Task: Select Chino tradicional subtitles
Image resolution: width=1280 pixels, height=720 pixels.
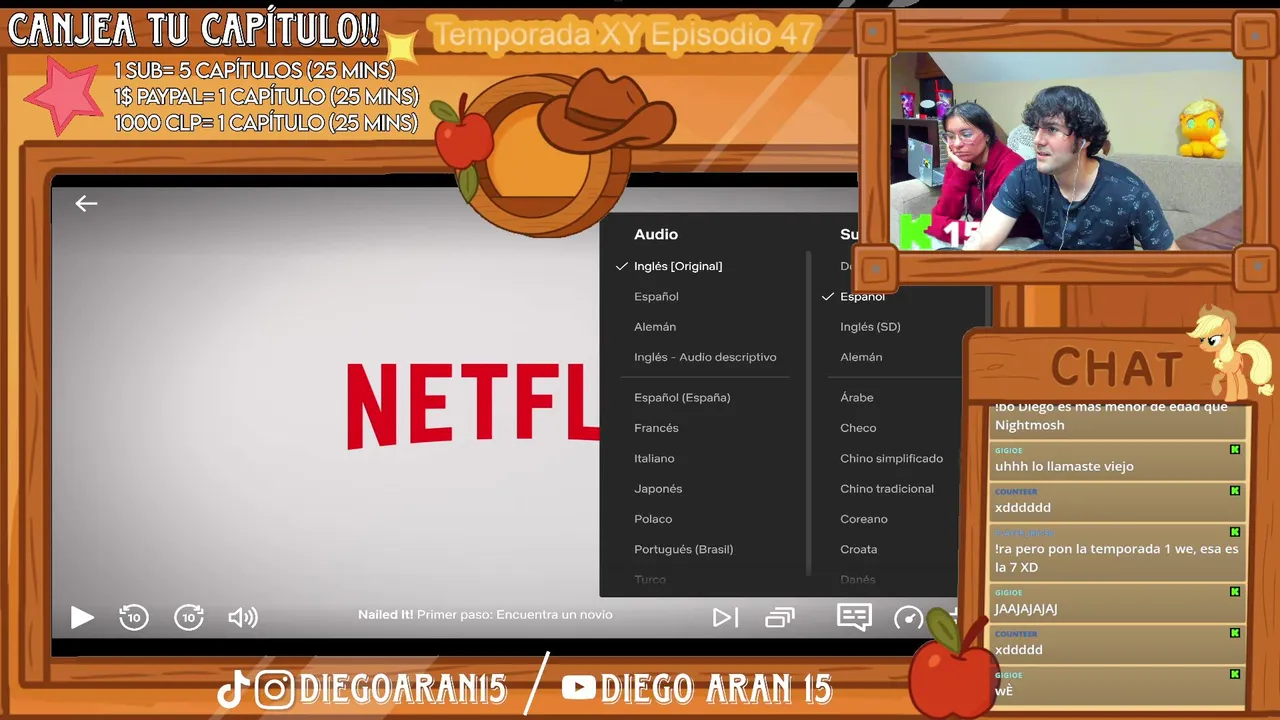Action: pyautogui.click(x=887, y=489)
